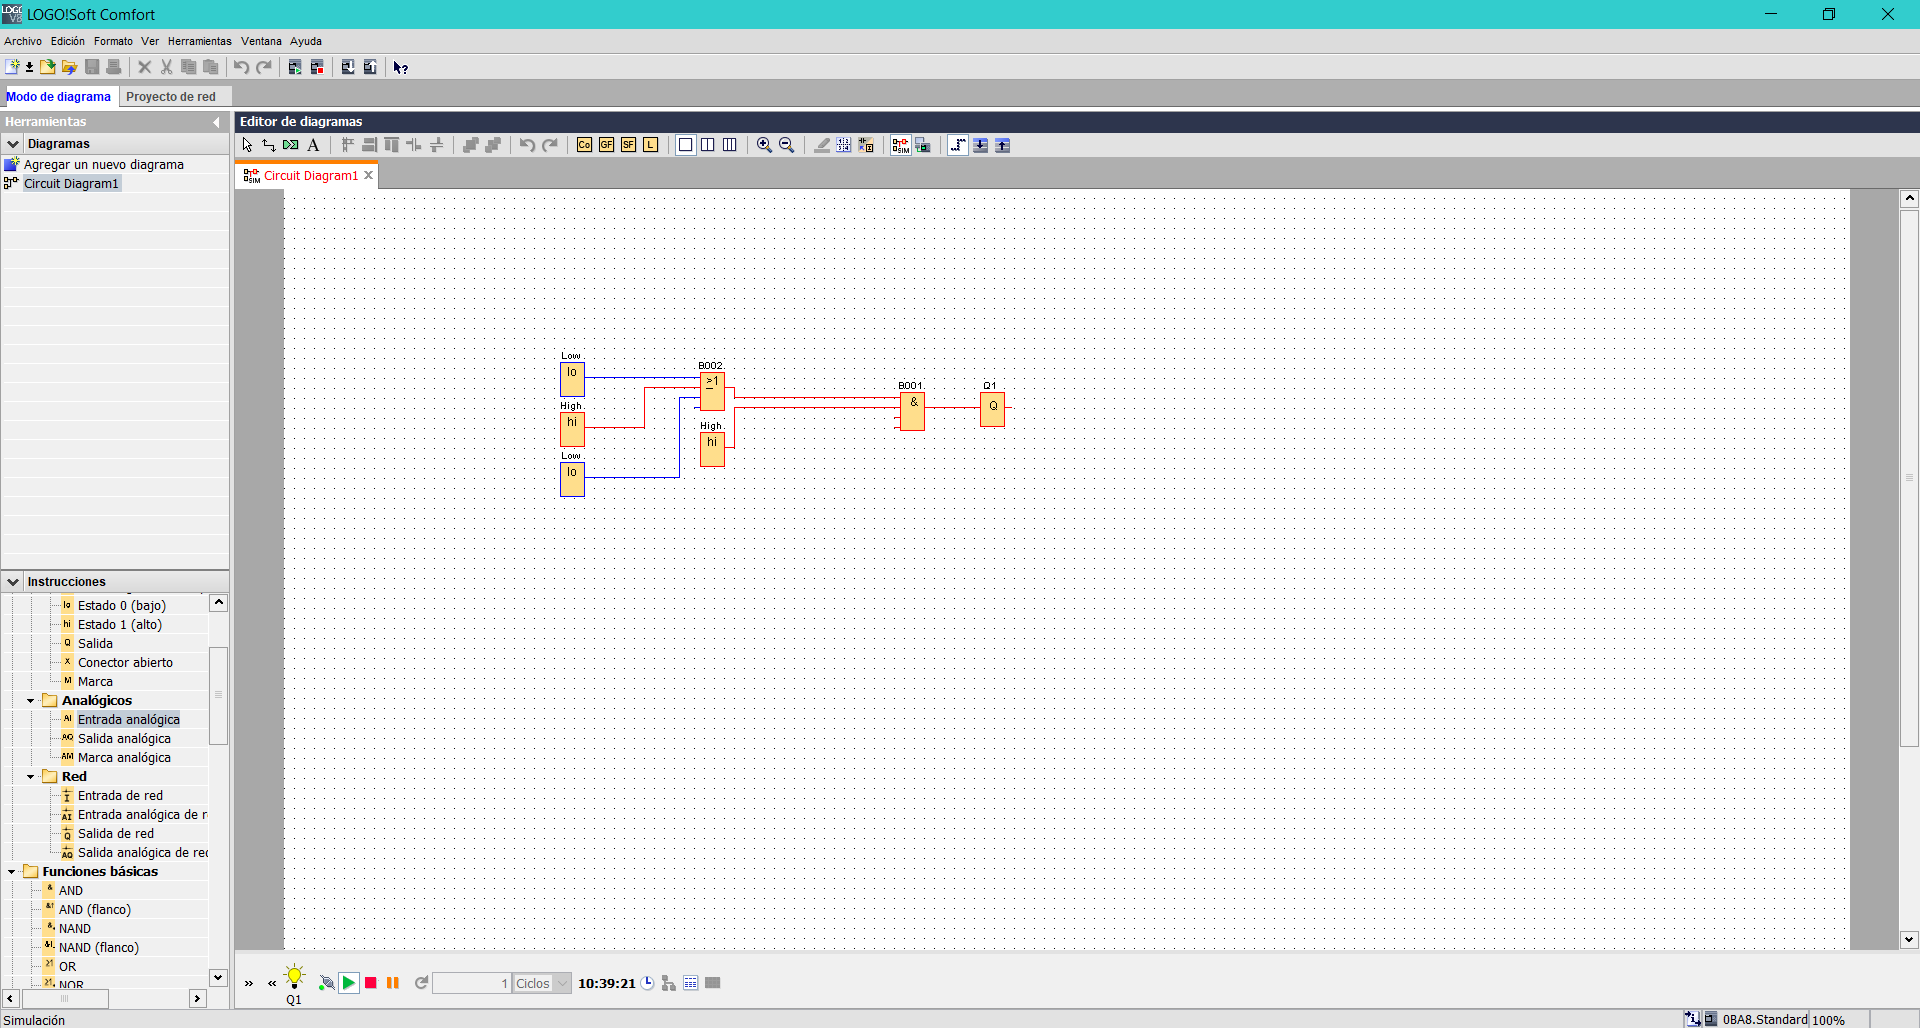Collapse the Instrucciones section
This screenshot has width=1920, height=1028.
(13, 582)
